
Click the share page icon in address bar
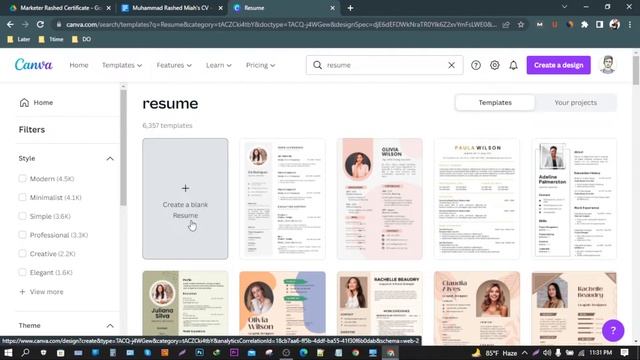[506, 24]
